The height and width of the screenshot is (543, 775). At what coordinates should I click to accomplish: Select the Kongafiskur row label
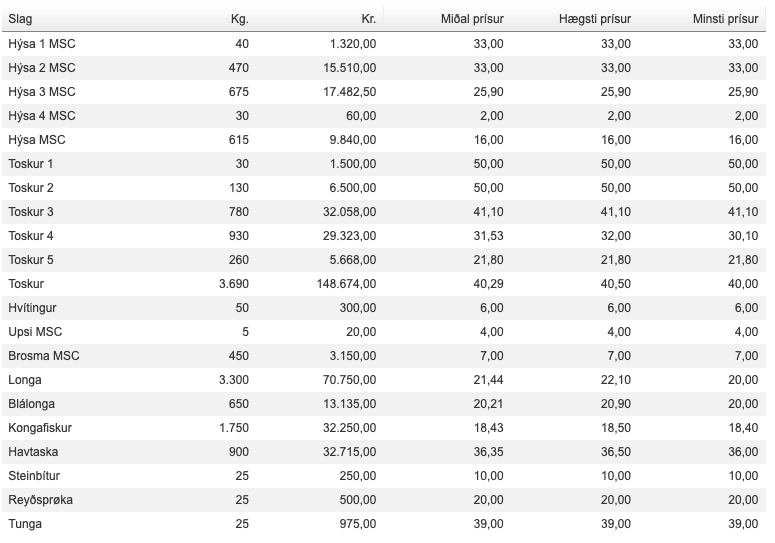click(39, 427)
